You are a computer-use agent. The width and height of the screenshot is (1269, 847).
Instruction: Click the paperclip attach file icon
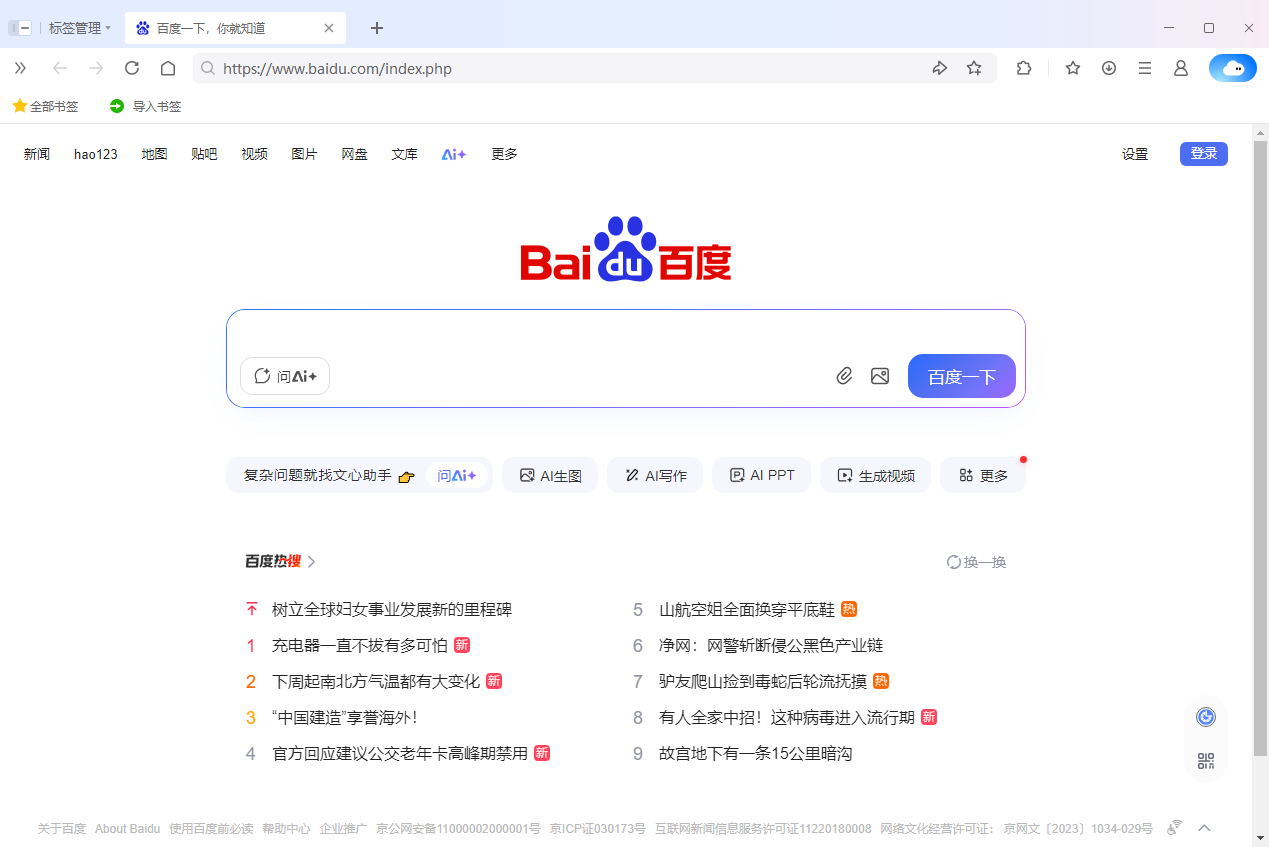tap(844, 376)
